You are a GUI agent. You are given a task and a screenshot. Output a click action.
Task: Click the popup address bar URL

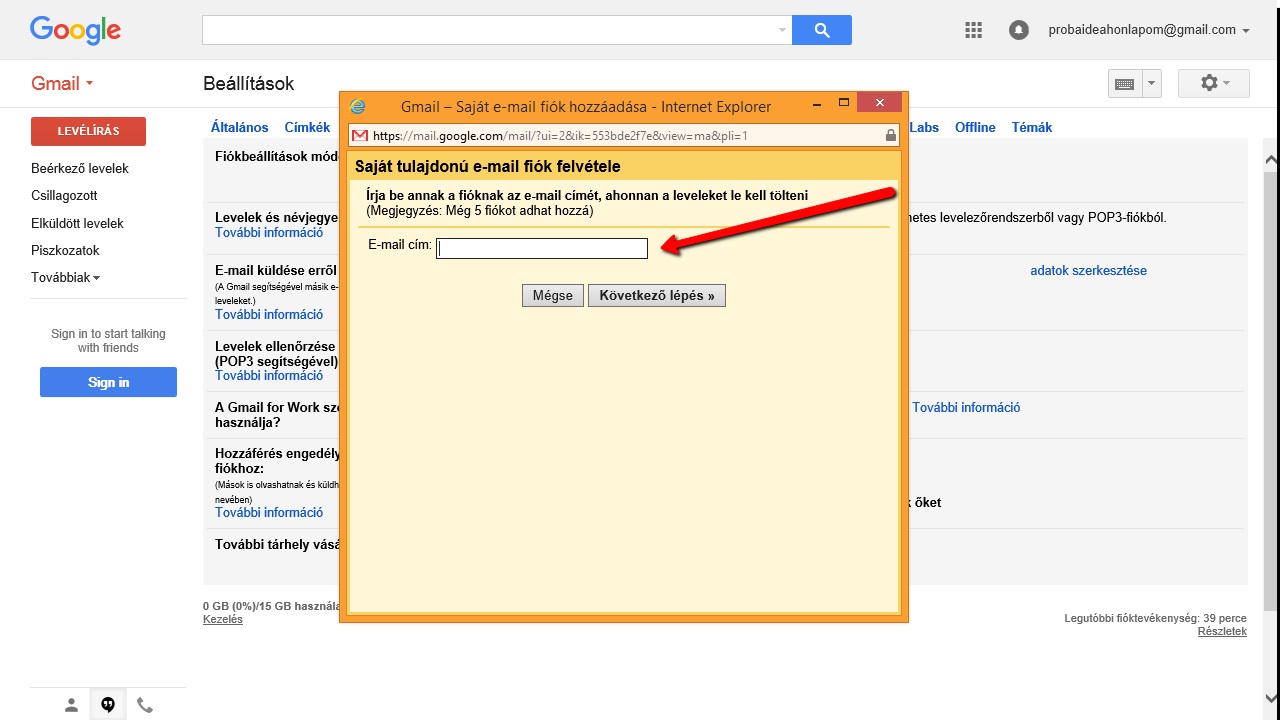pyautogui.click(x=560, y=135)
